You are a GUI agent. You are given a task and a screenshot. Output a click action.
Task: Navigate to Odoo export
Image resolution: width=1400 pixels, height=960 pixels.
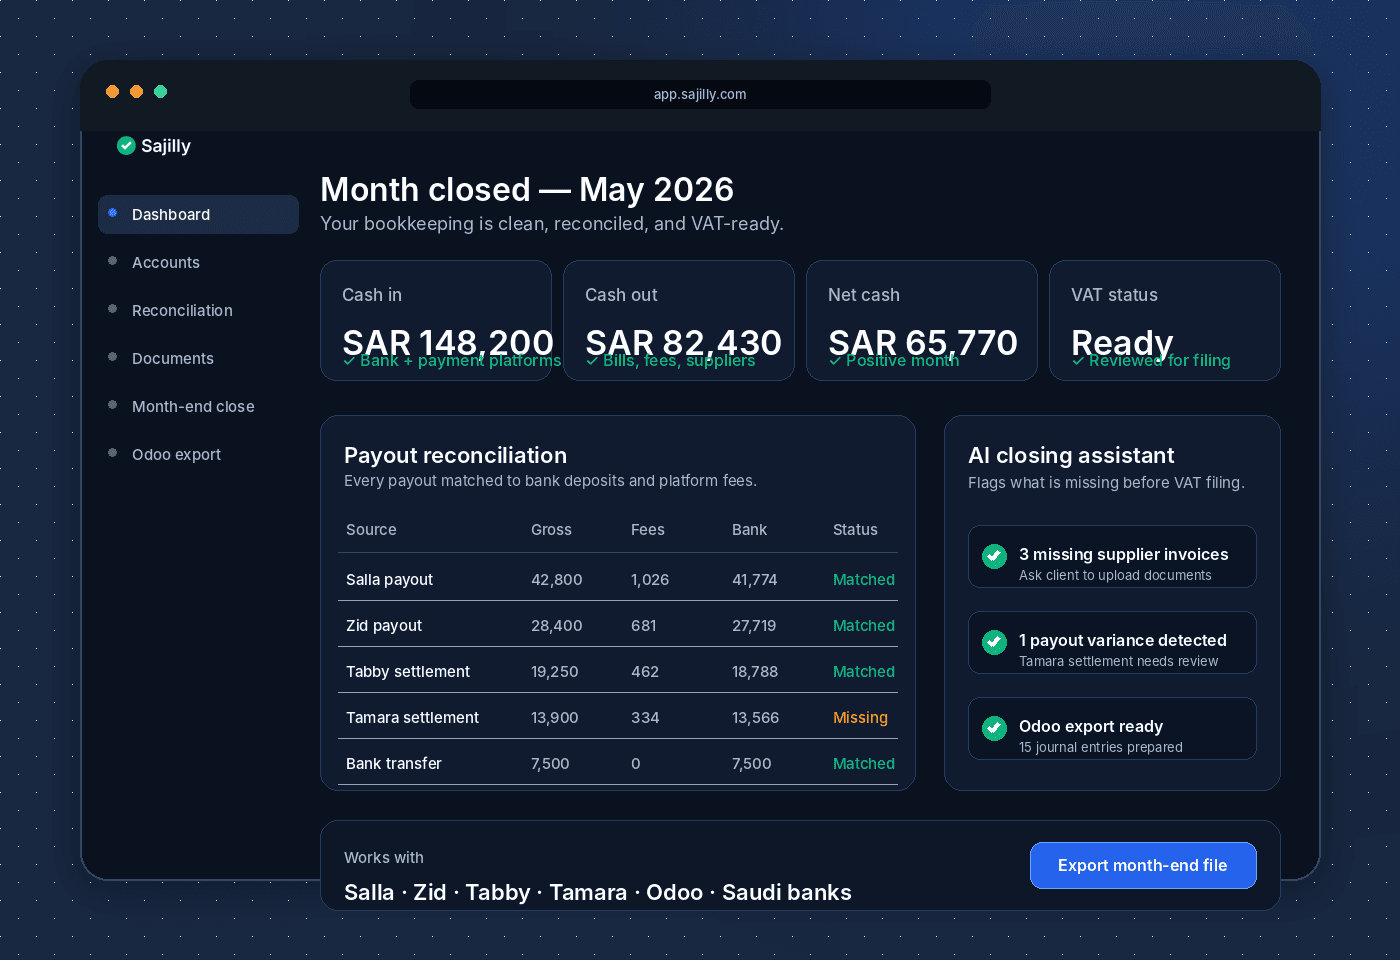198,454
